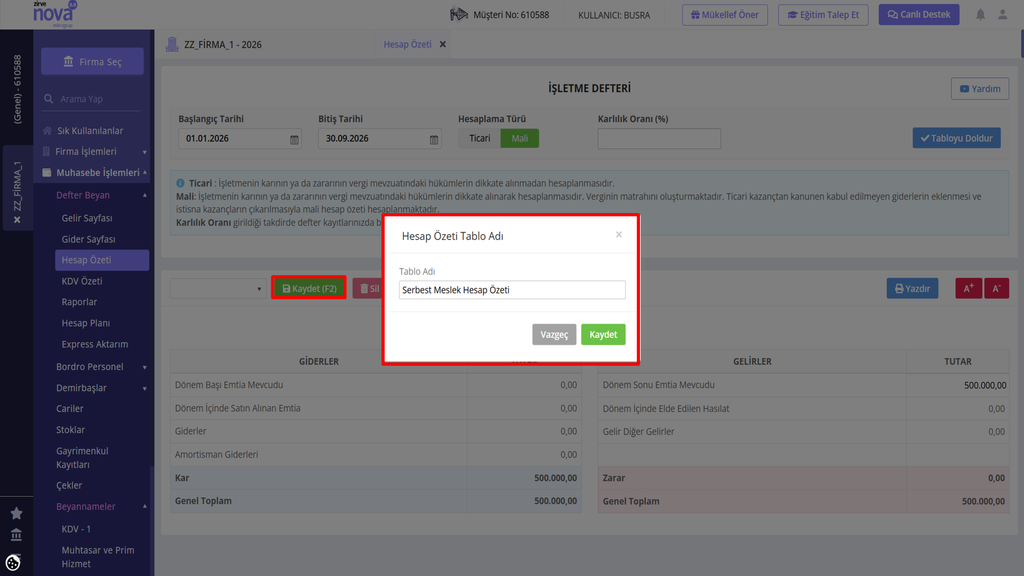Viewport: 1024px width, 576px height.
Task: Click the Karlılık Oranı input field
Action: (659, 138)
